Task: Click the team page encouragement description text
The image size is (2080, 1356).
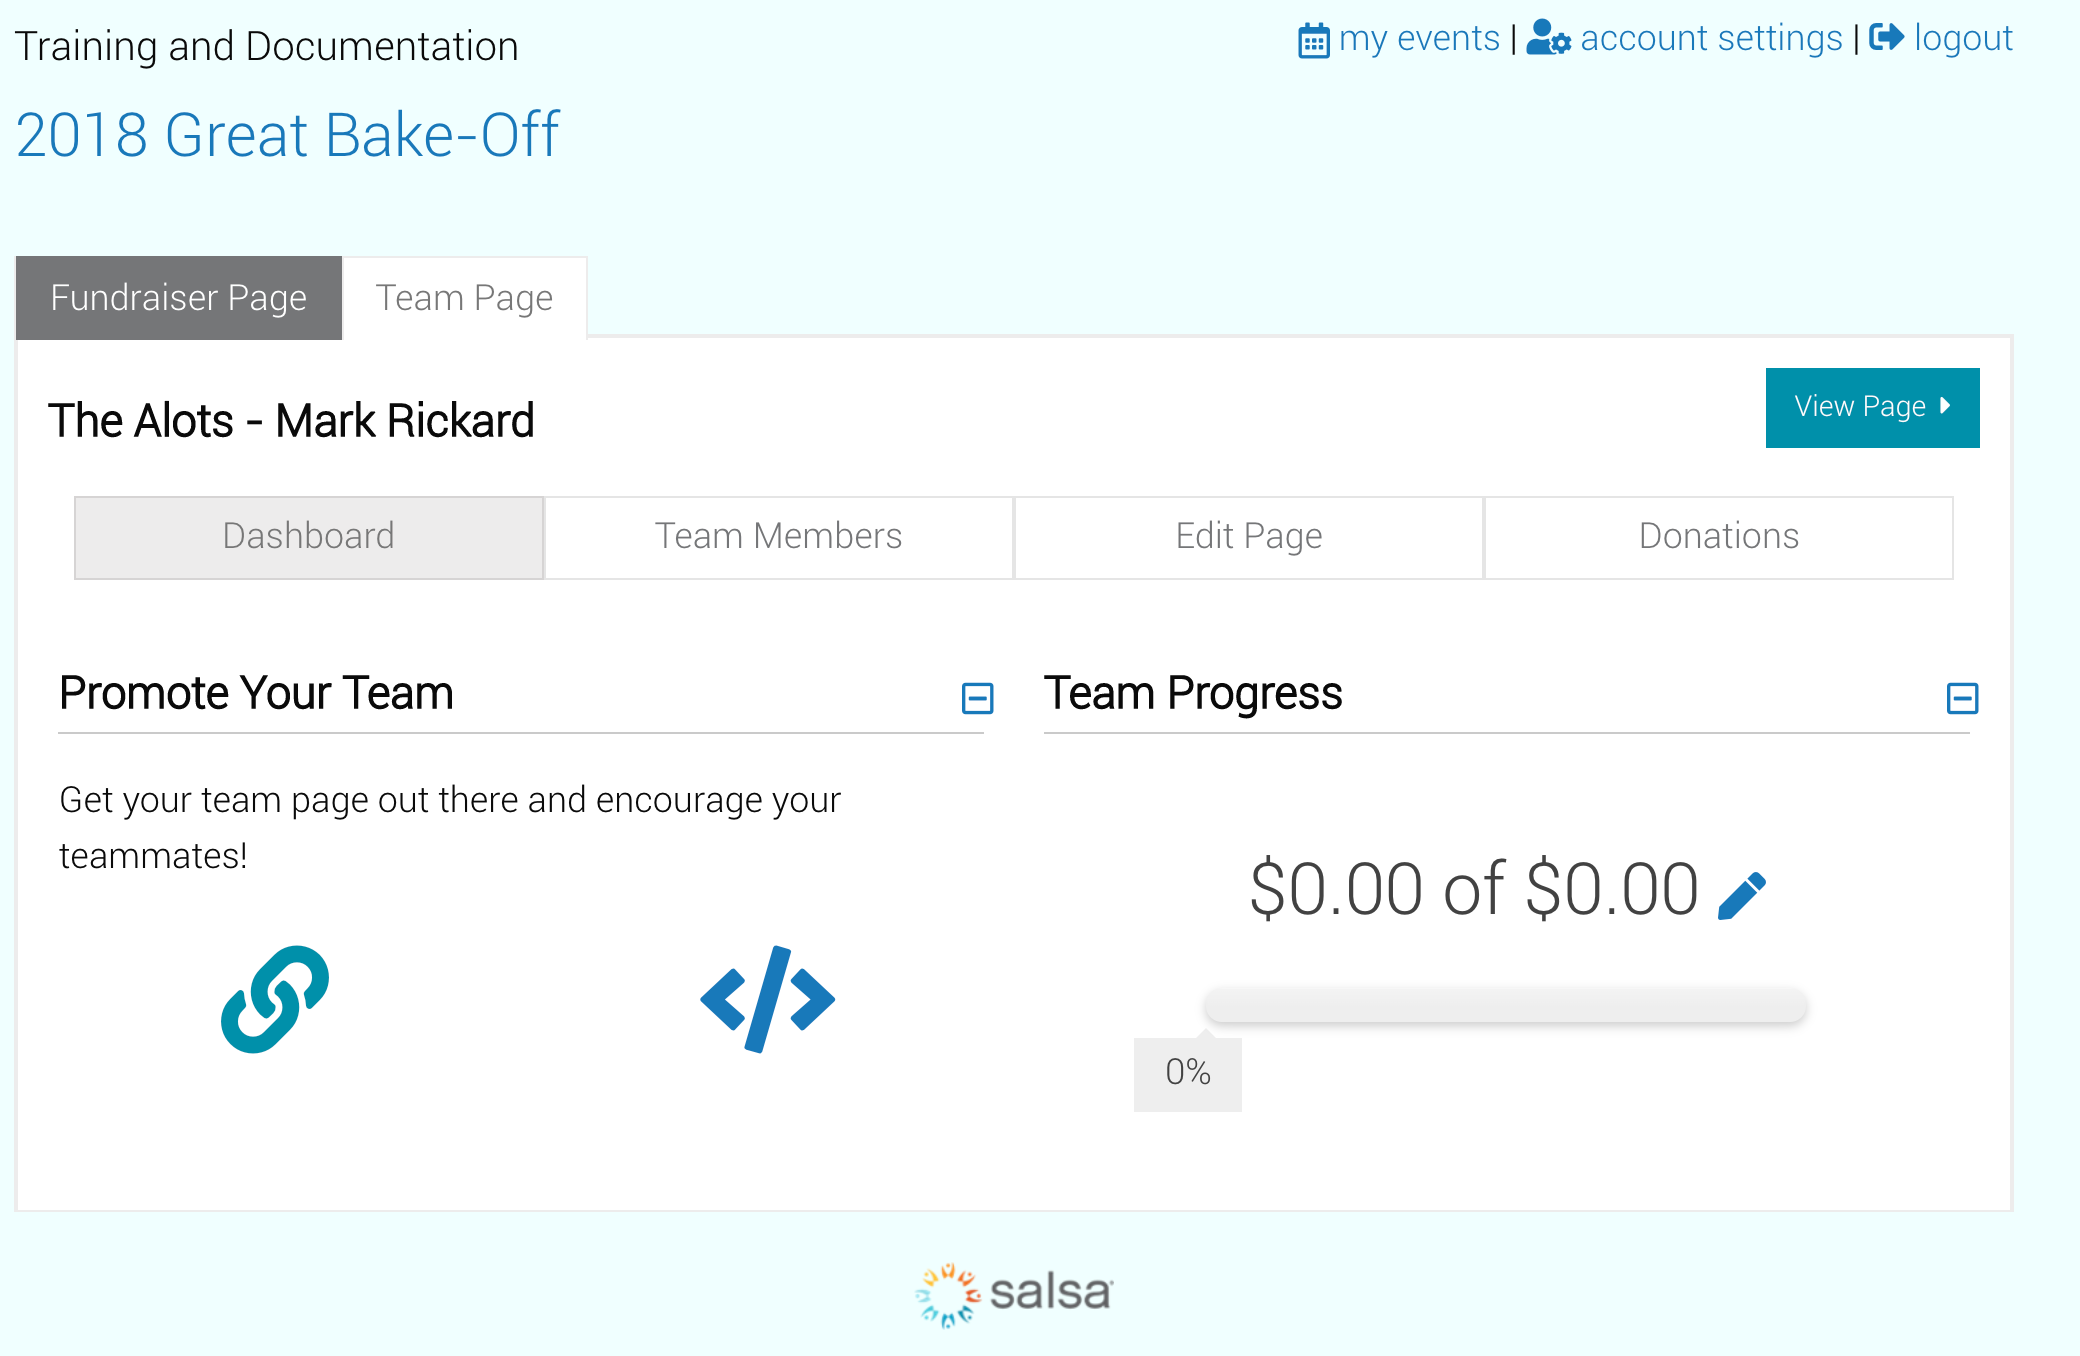Action: click(450, 828)
